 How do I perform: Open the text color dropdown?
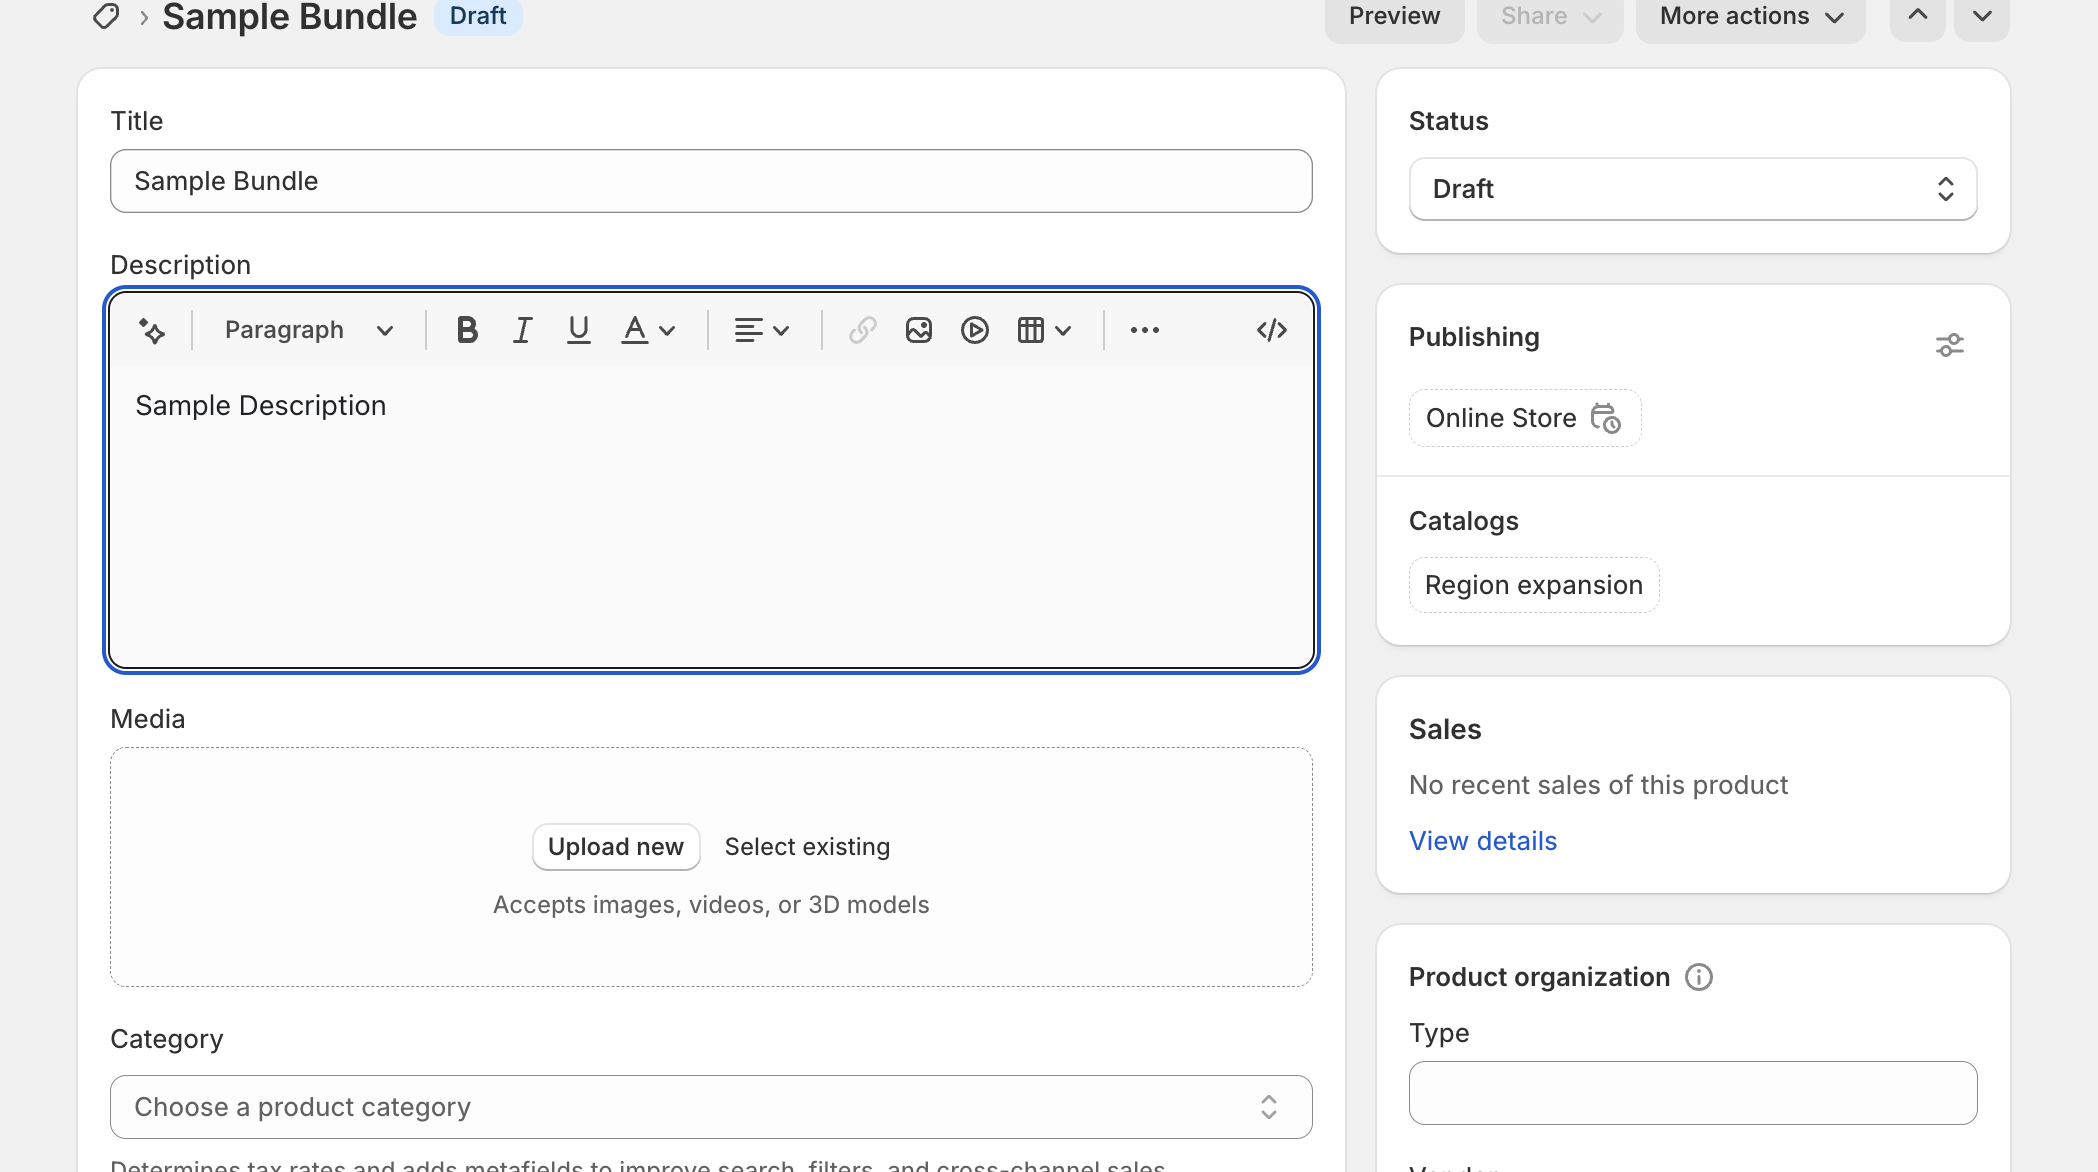pos(648,330)
